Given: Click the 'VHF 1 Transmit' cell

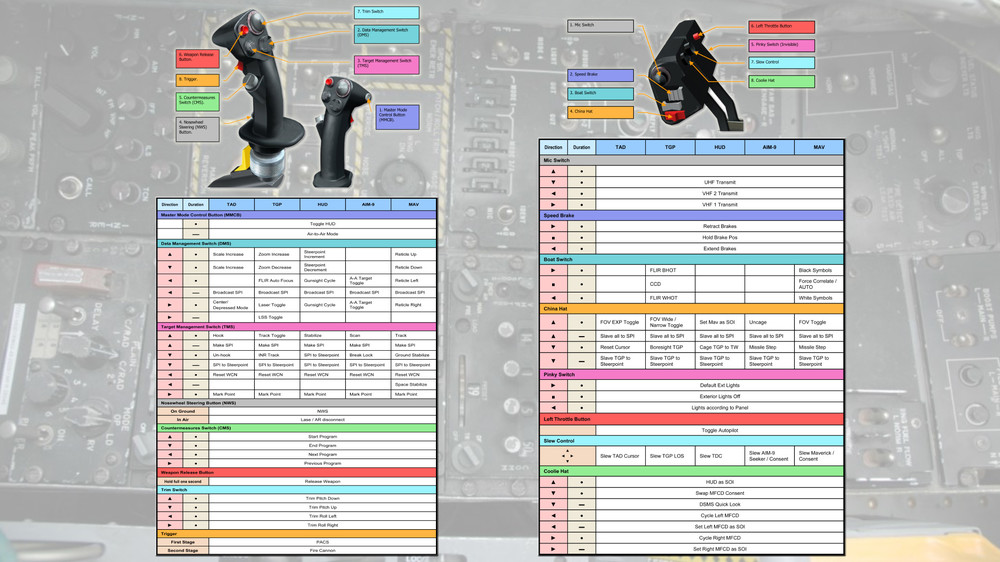Looking at the screenshot, I should [x=719, y=205].
